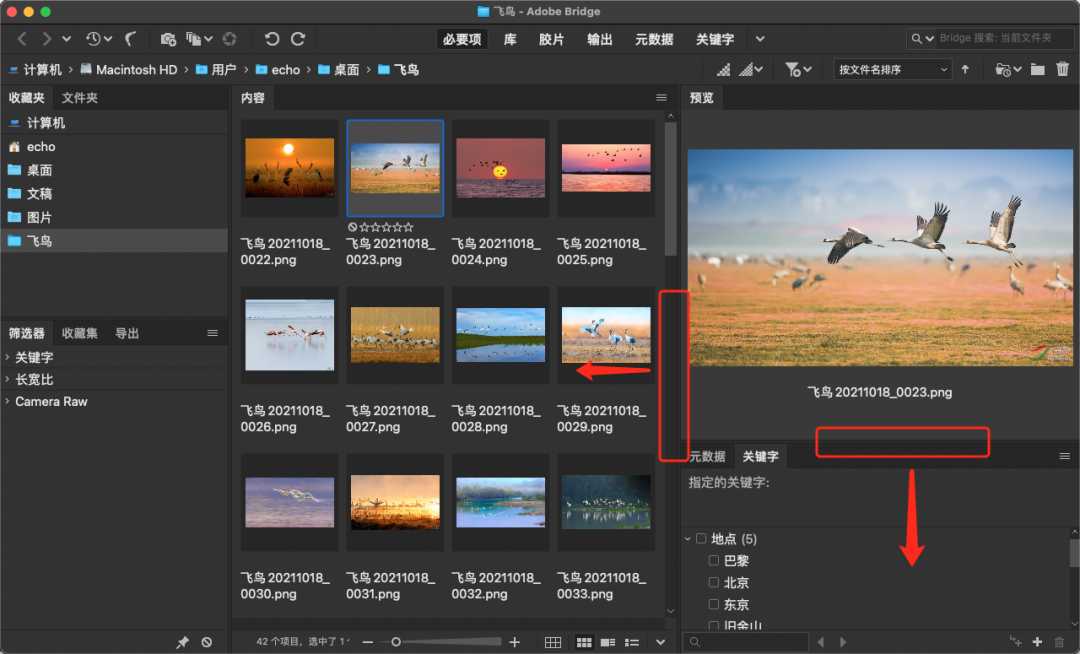This screenshot has width=1080, height=654.
Task: Click add new keyword plus icon
Action: coord(1037,642)
